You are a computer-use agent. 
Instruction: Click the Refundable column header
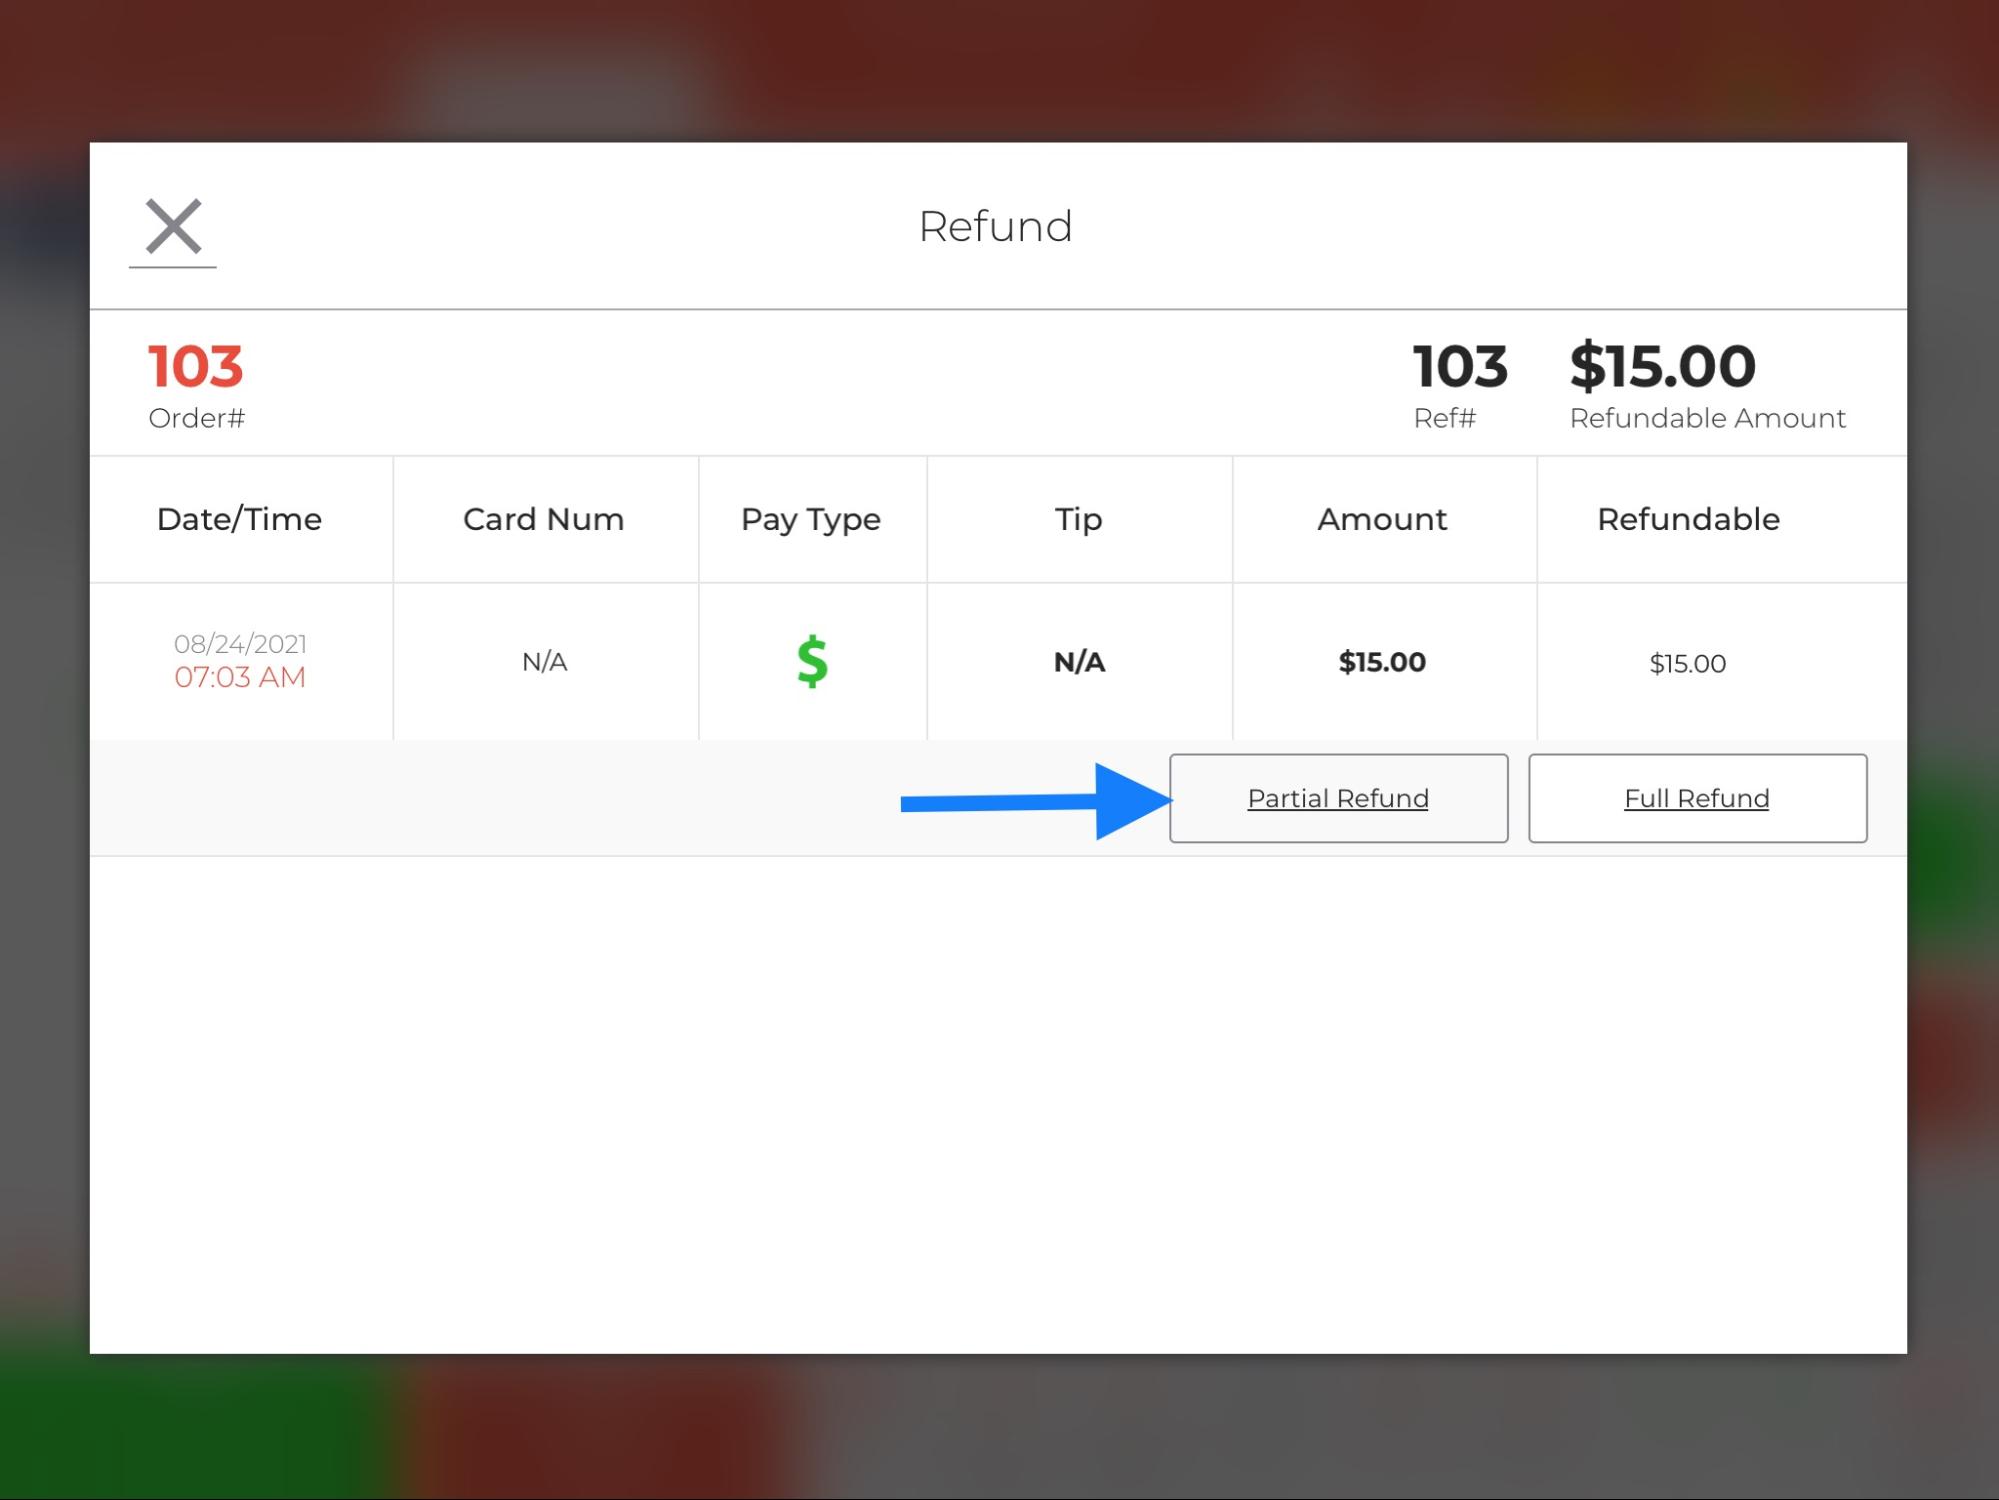pyautogui.click(x=1688, y=519)
